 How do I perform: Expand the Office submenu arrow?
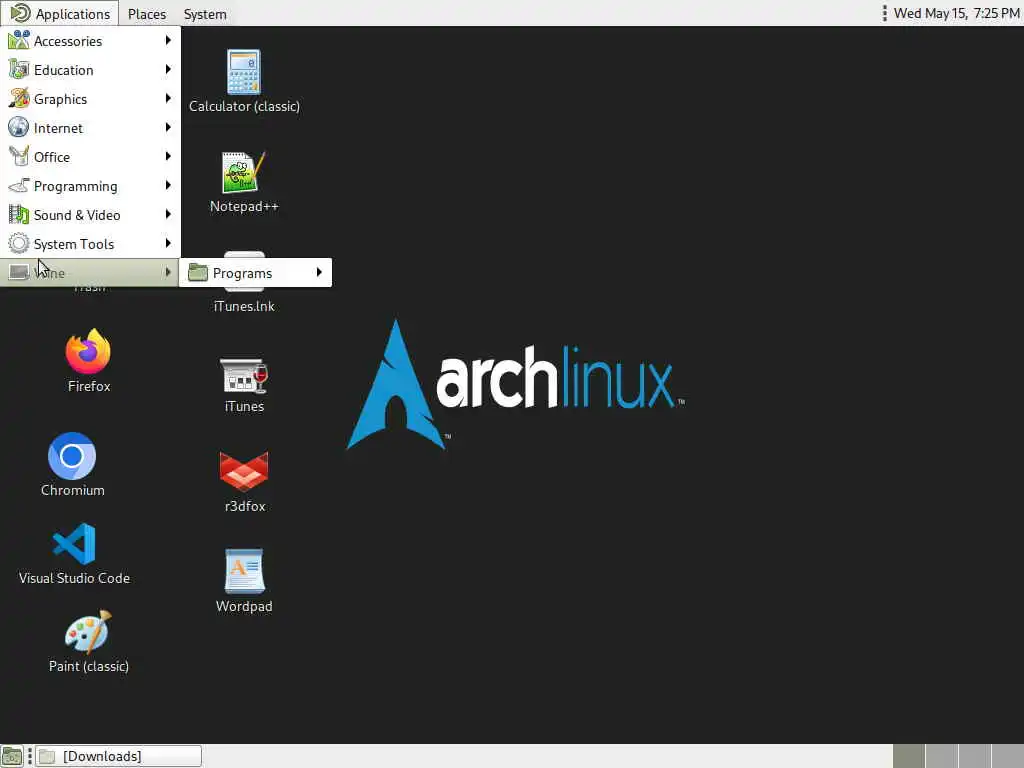pos(168,157)
